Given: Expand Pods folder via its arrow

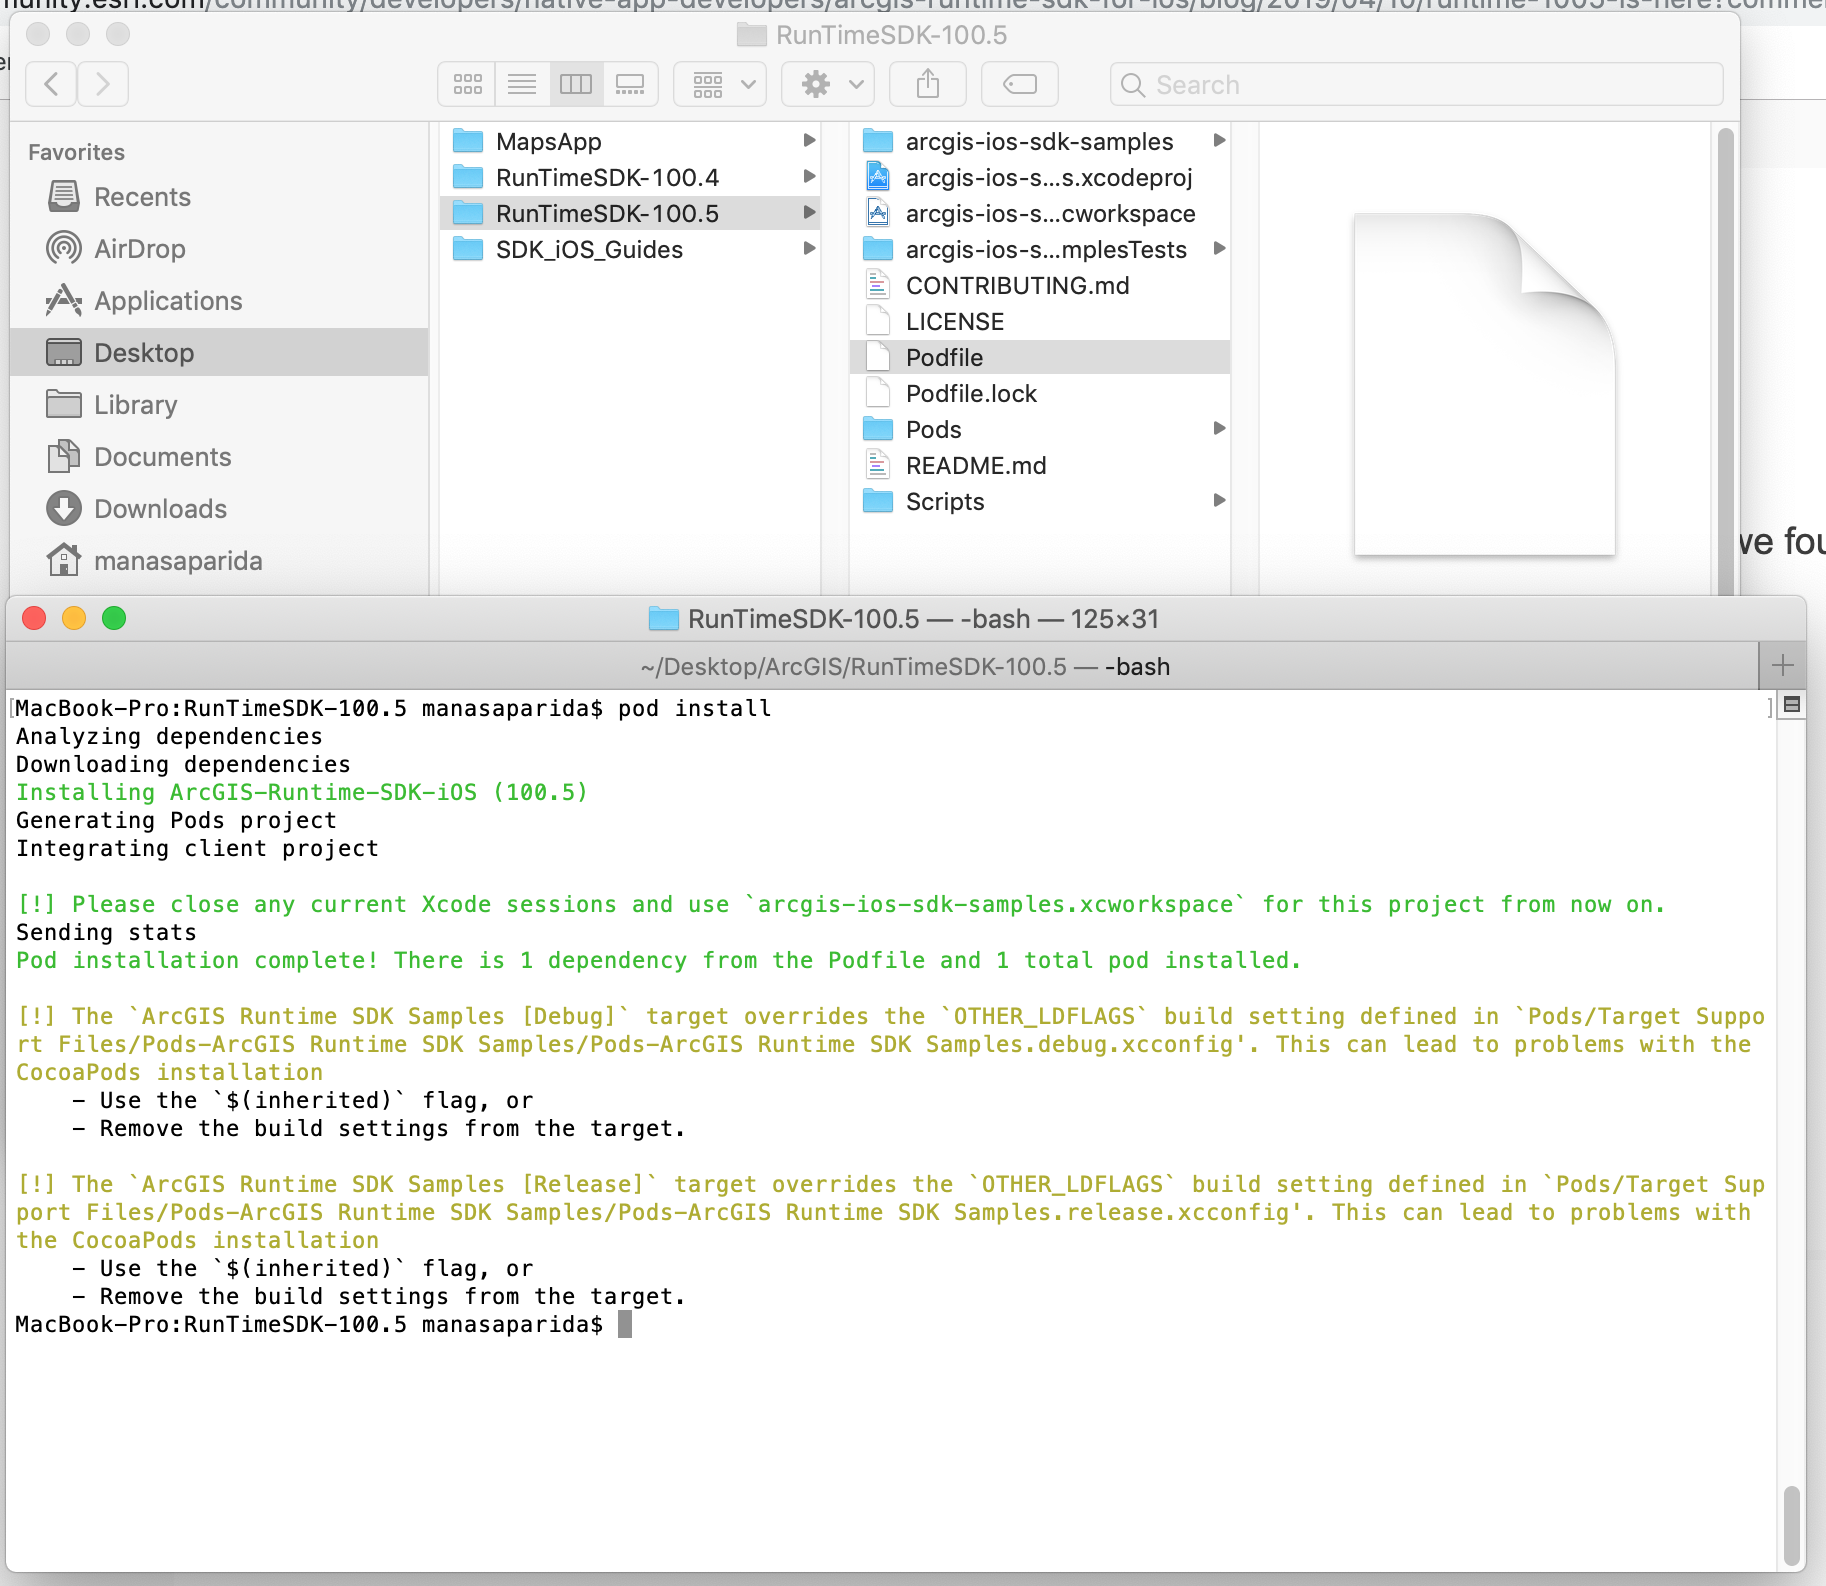Looking at the screenshot, I should click(x=1219, y=429).
